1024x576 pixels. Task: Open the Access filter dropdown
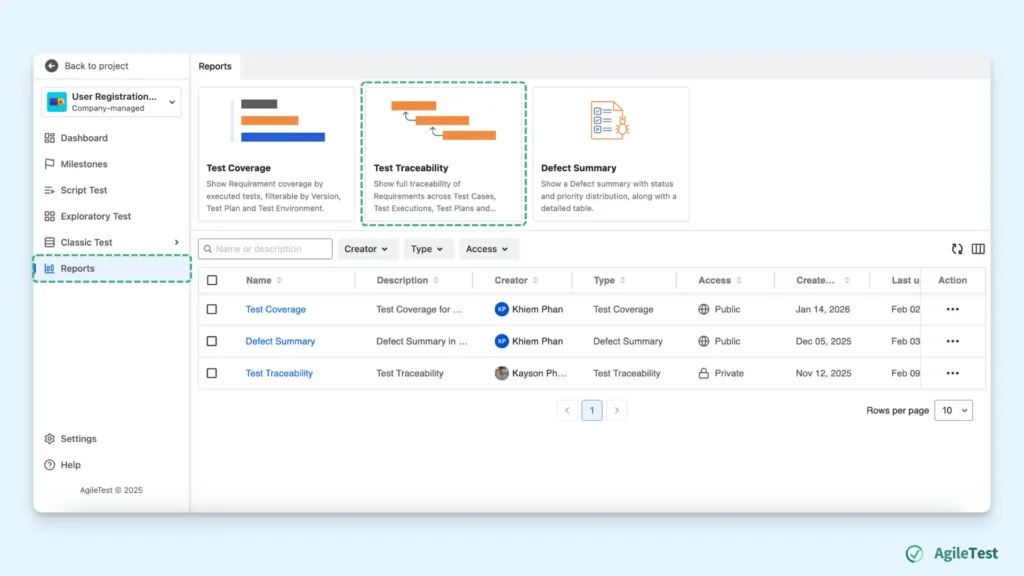click(x=487, y=249)
